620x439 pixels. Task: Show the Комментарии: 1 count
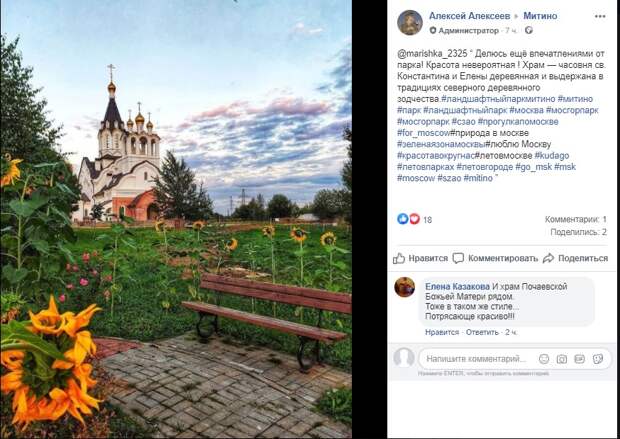click(575, 219)
